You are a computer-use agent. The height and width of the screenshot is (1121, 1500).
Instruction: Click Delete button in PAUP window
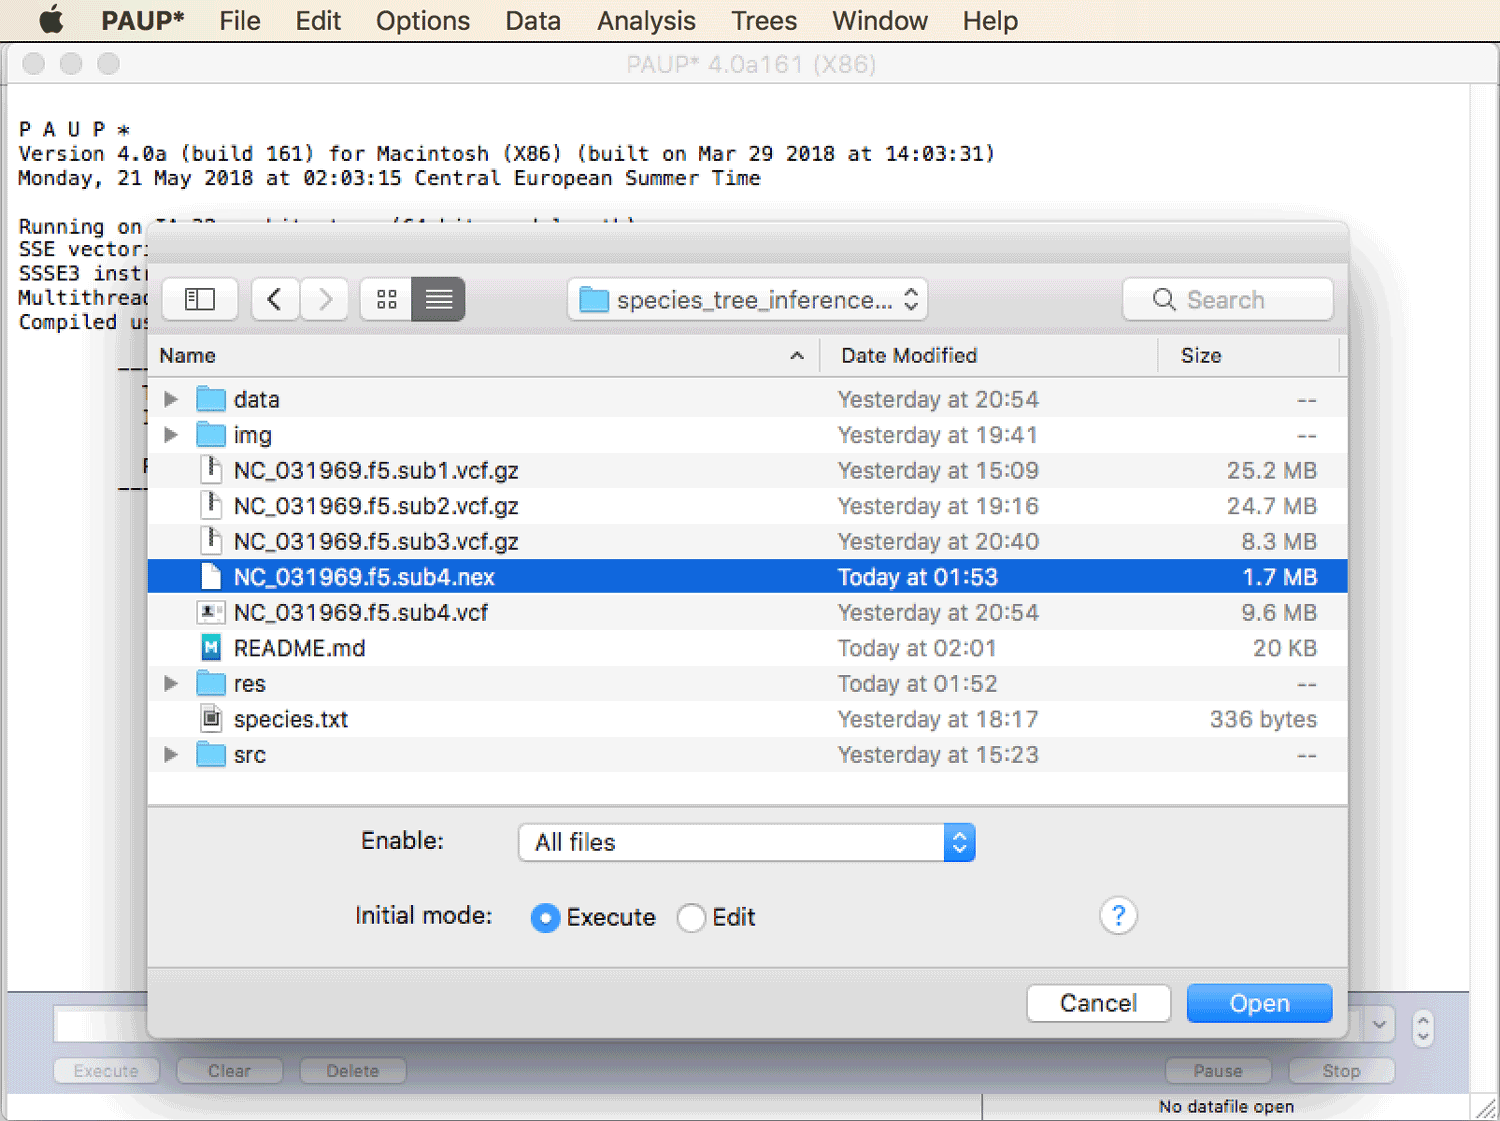pyautogui.click(x=352, y=1071)
